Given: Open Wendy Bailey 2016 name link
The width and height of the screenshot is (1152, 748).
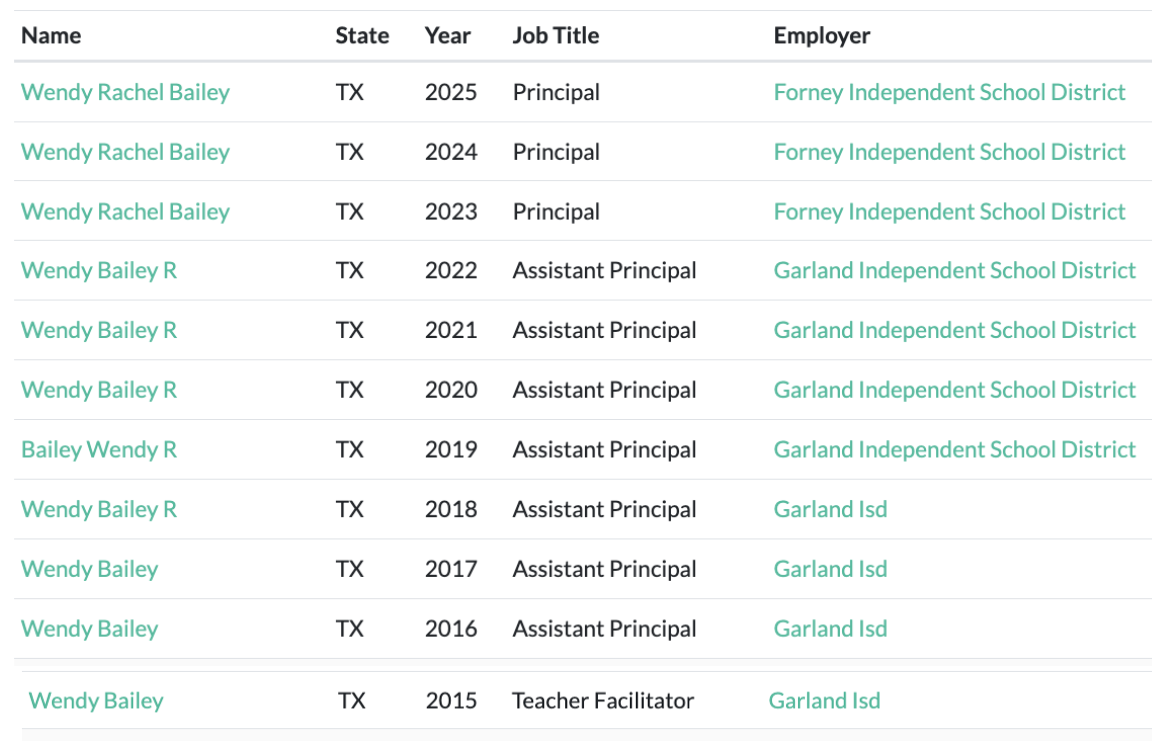Looking at the screenshot, I should 90,629.
